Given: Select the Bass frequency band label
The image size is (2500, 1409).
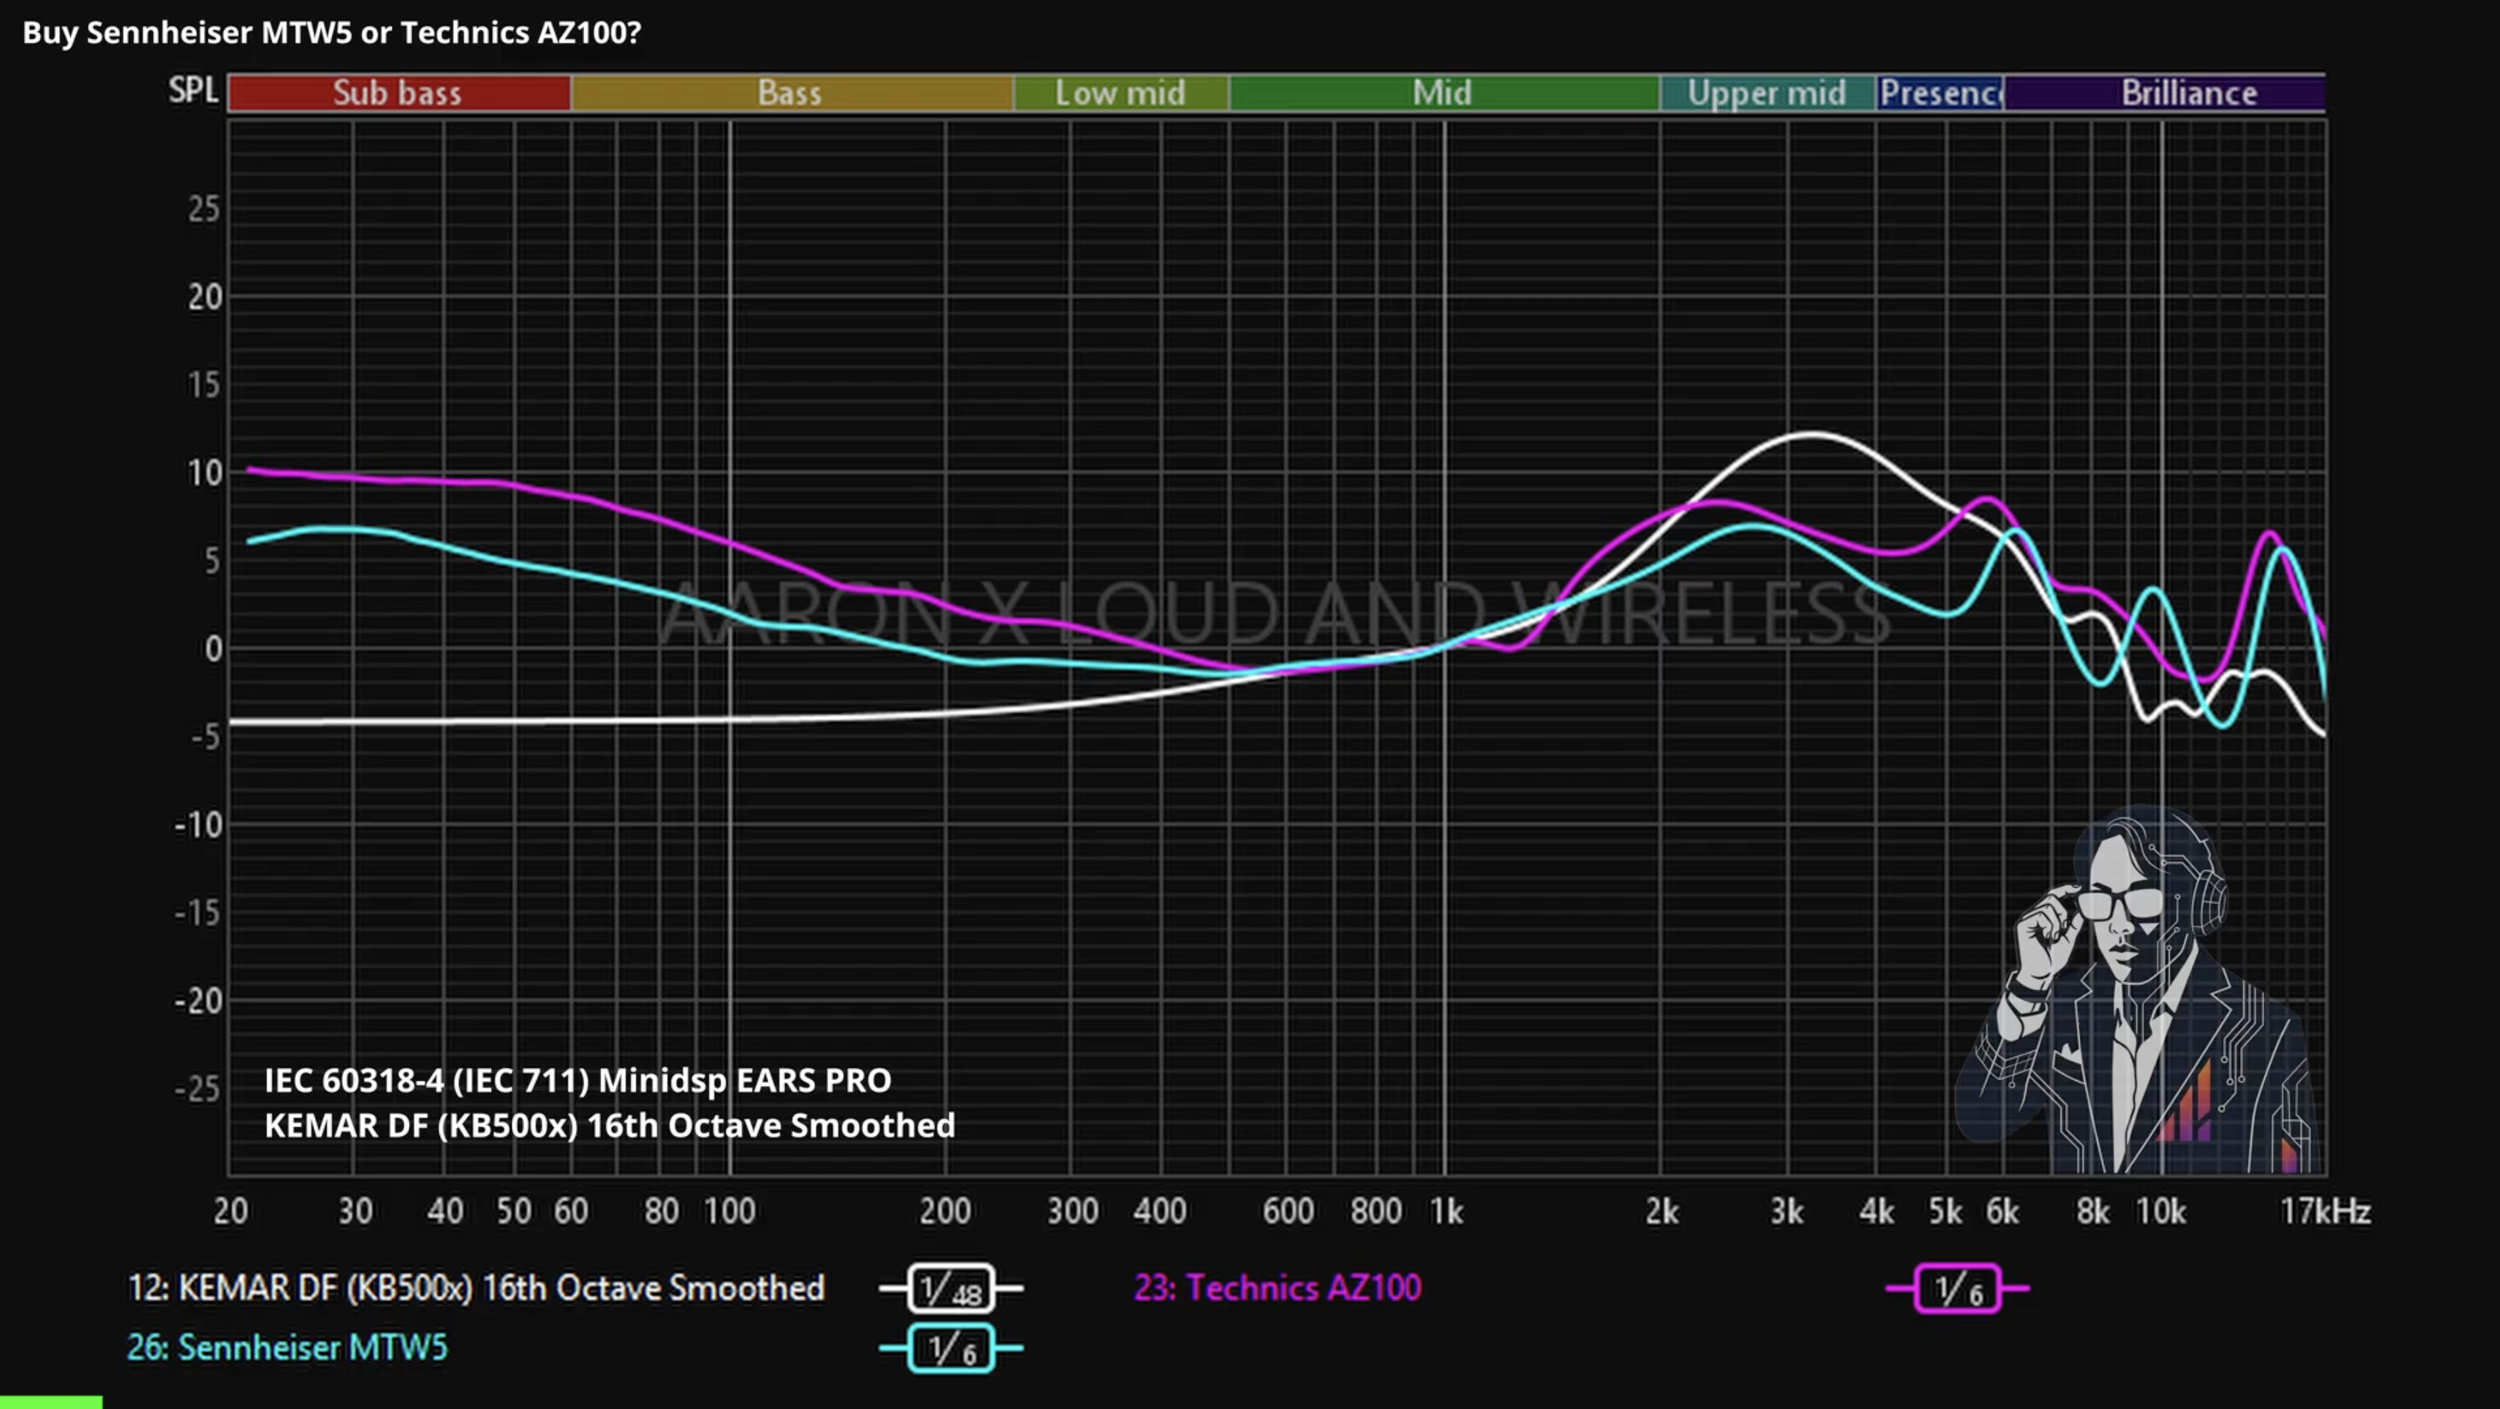Looking at the screenshot, I should pyautogui.click(x=791, y=93).
